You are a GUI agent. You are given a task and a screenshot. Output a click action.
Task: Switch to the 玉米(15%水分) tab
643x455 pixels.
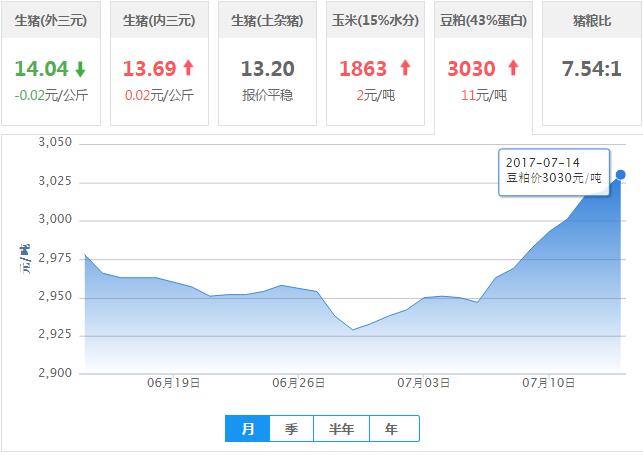pos(375,63)
